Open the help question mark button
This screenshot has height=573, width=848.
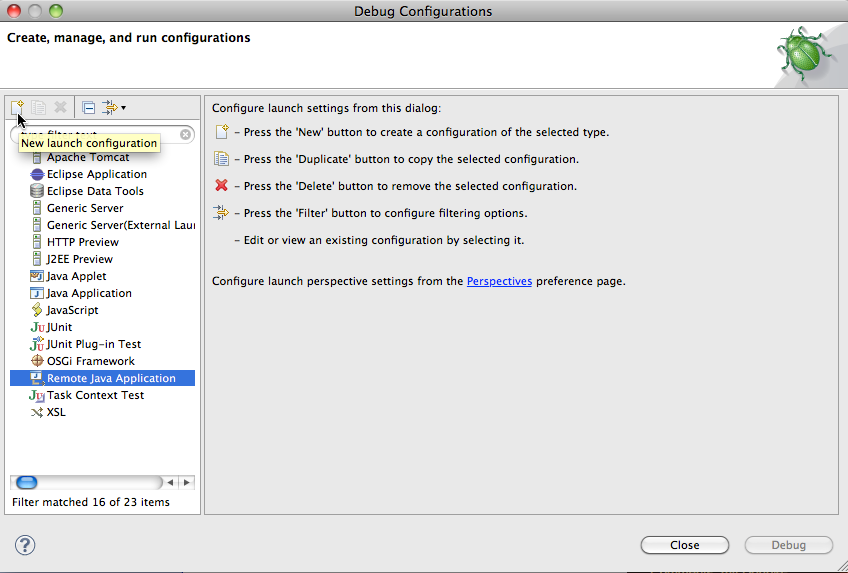pos(25,545)
